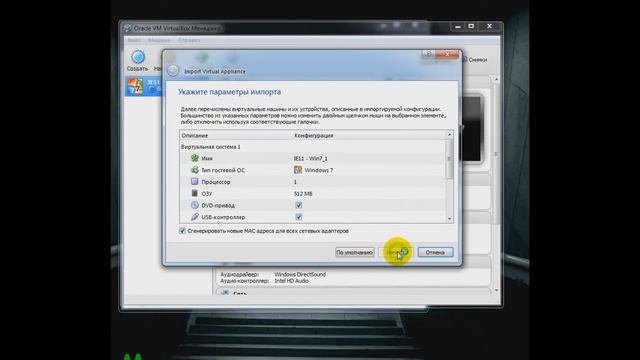Click the Тип гостевой ОС row icon
Viewport: 640px width, 360px height.
point(195,170)
